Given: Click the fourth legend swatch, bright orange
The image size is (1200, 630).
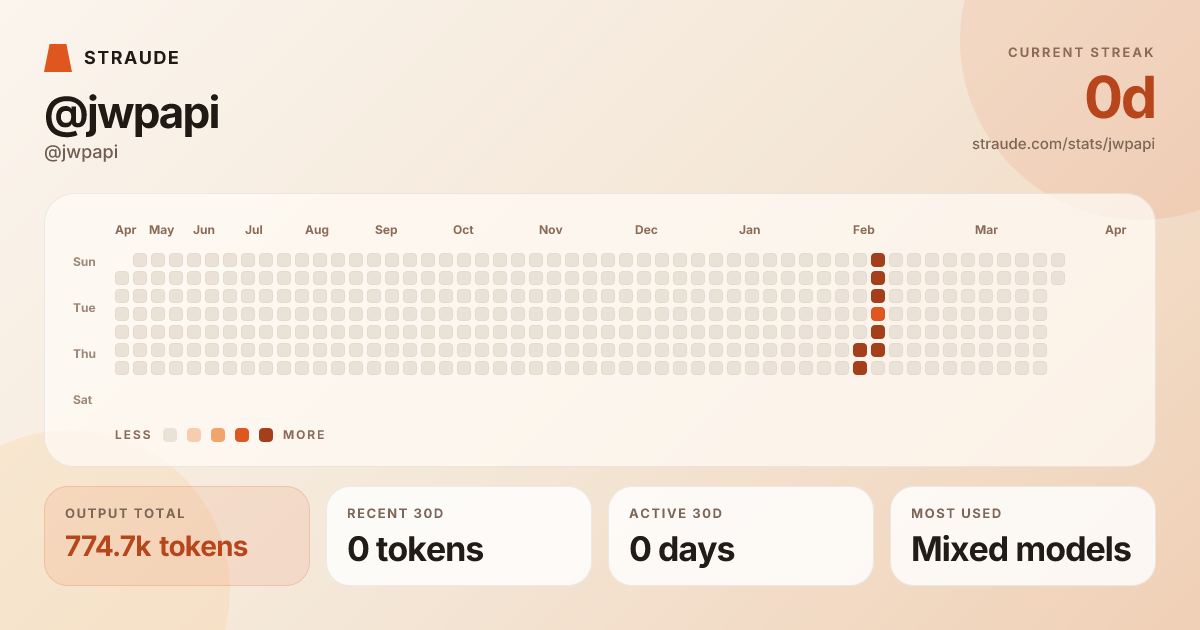Looking at the screenshot, I should pyautogui.click(x=242, y=435).
